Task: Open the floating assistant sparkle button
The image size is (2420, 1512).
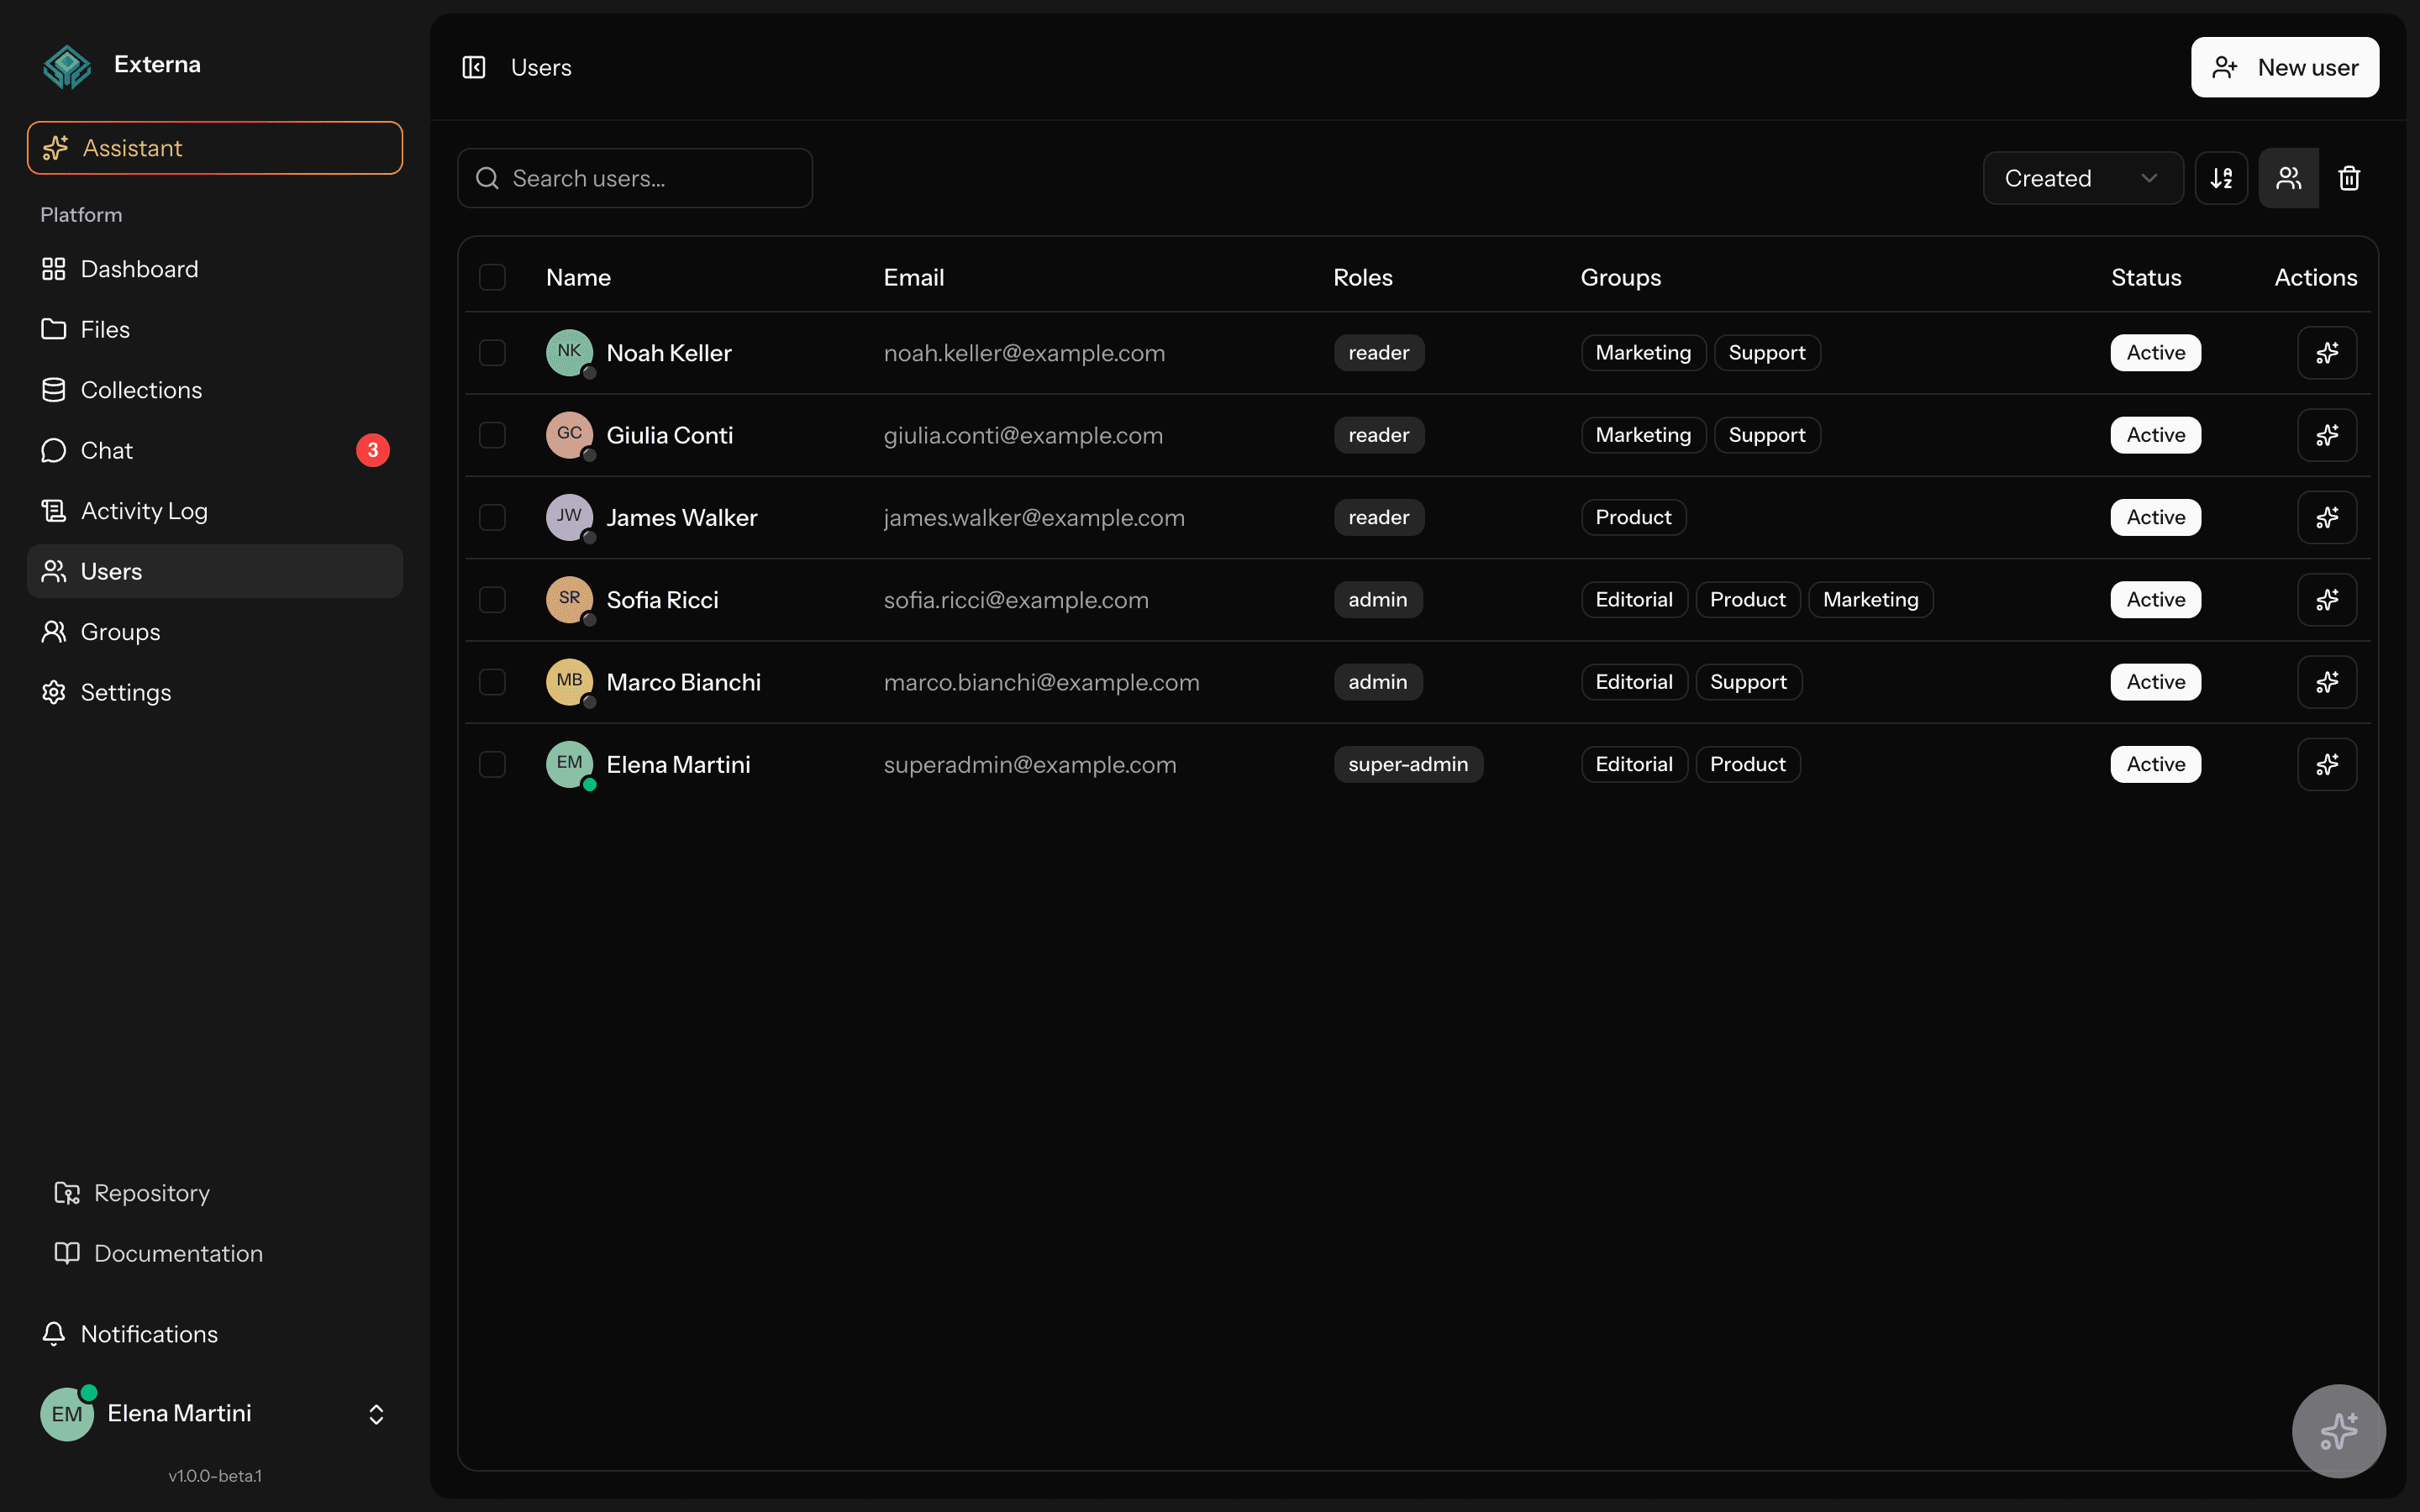Action: [x=2338, y=1430]
